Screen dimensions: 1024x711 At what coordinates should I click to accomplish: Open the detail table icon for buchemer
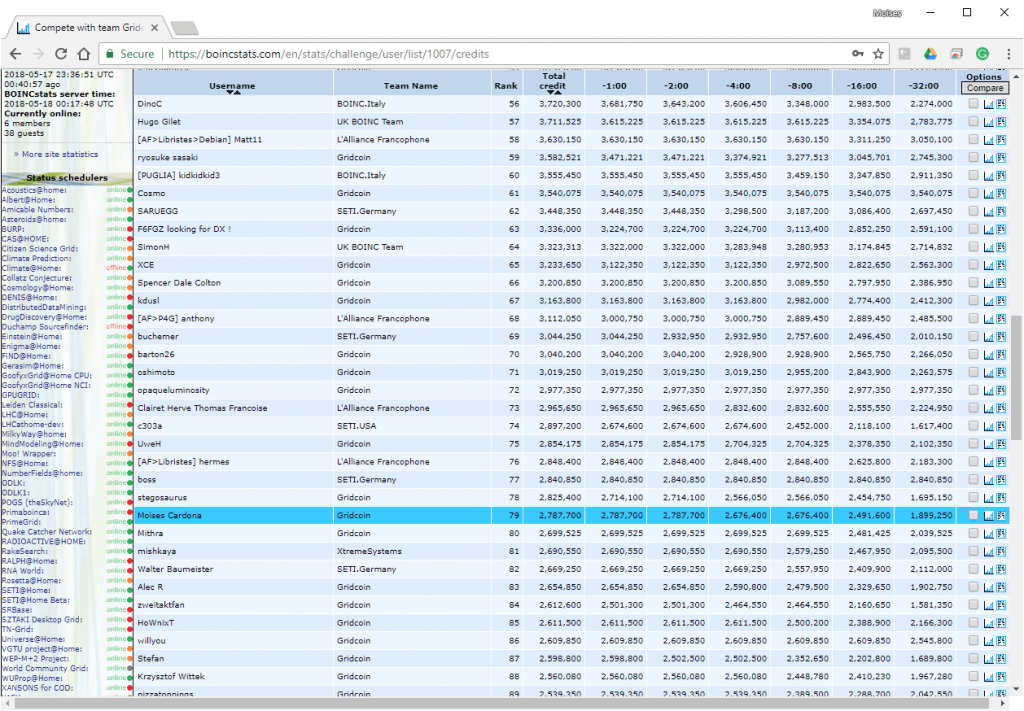[x=1001, y=336]
